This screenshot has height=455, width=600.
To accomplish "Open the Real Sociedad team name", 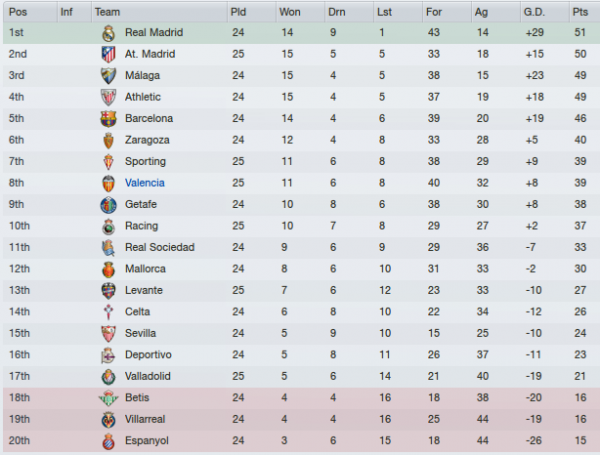I will [x=160, y=247].
